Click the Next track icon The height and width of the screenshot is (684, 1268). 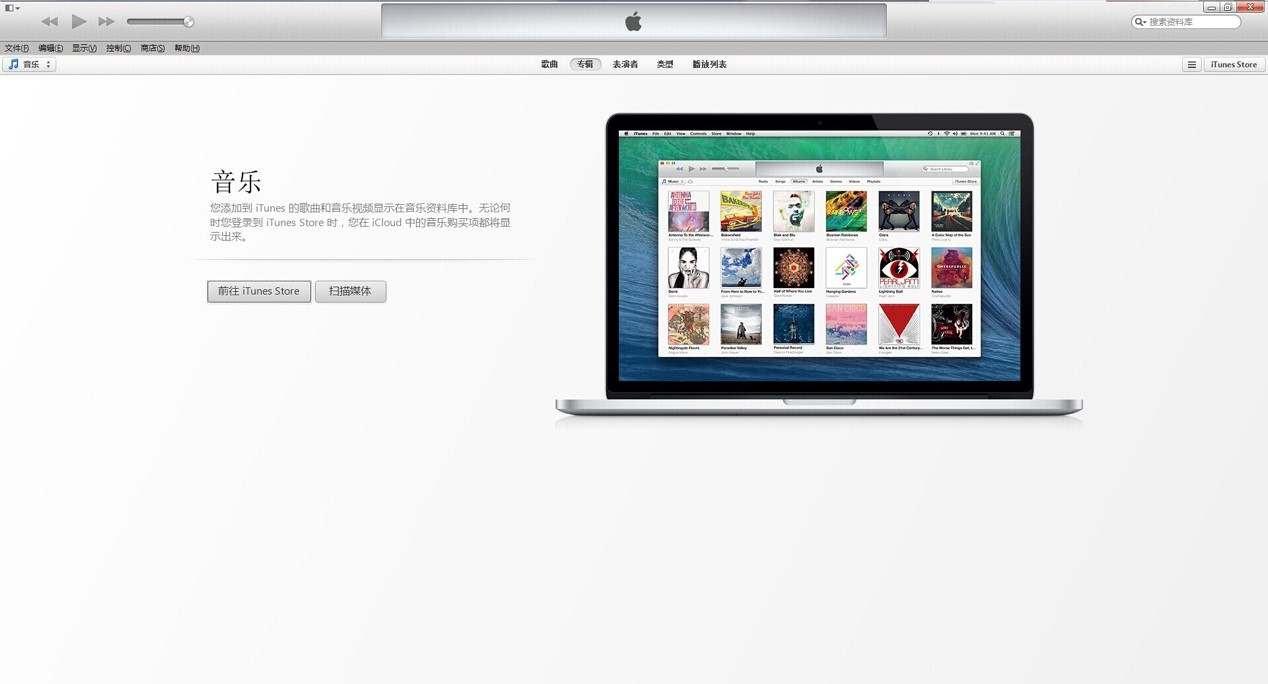pos(106,20)
